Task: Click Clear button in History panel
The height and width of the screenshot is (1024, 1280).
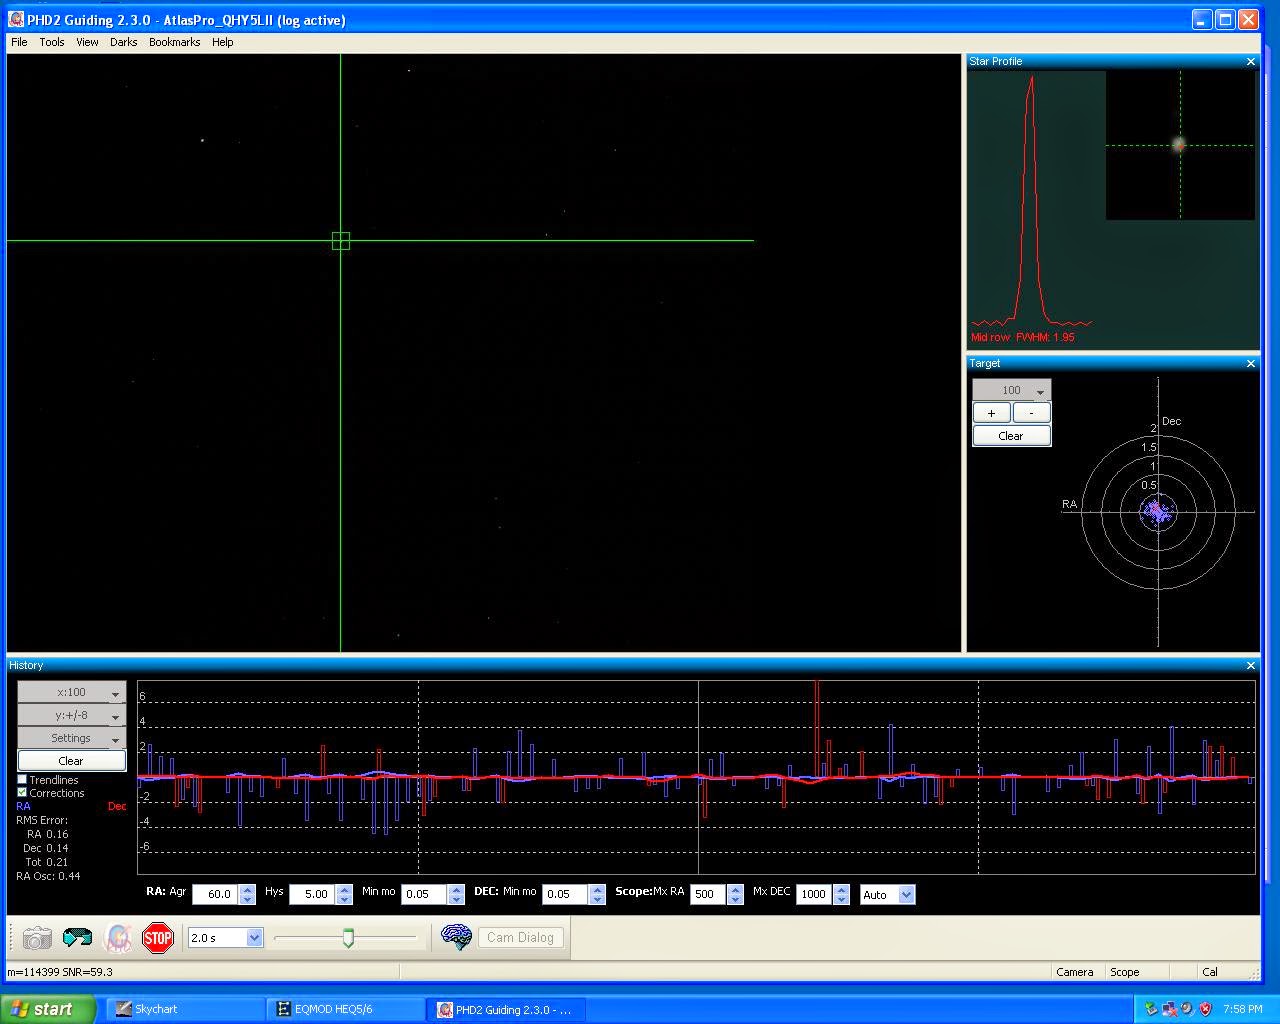Action: click(x=71, y=761)
